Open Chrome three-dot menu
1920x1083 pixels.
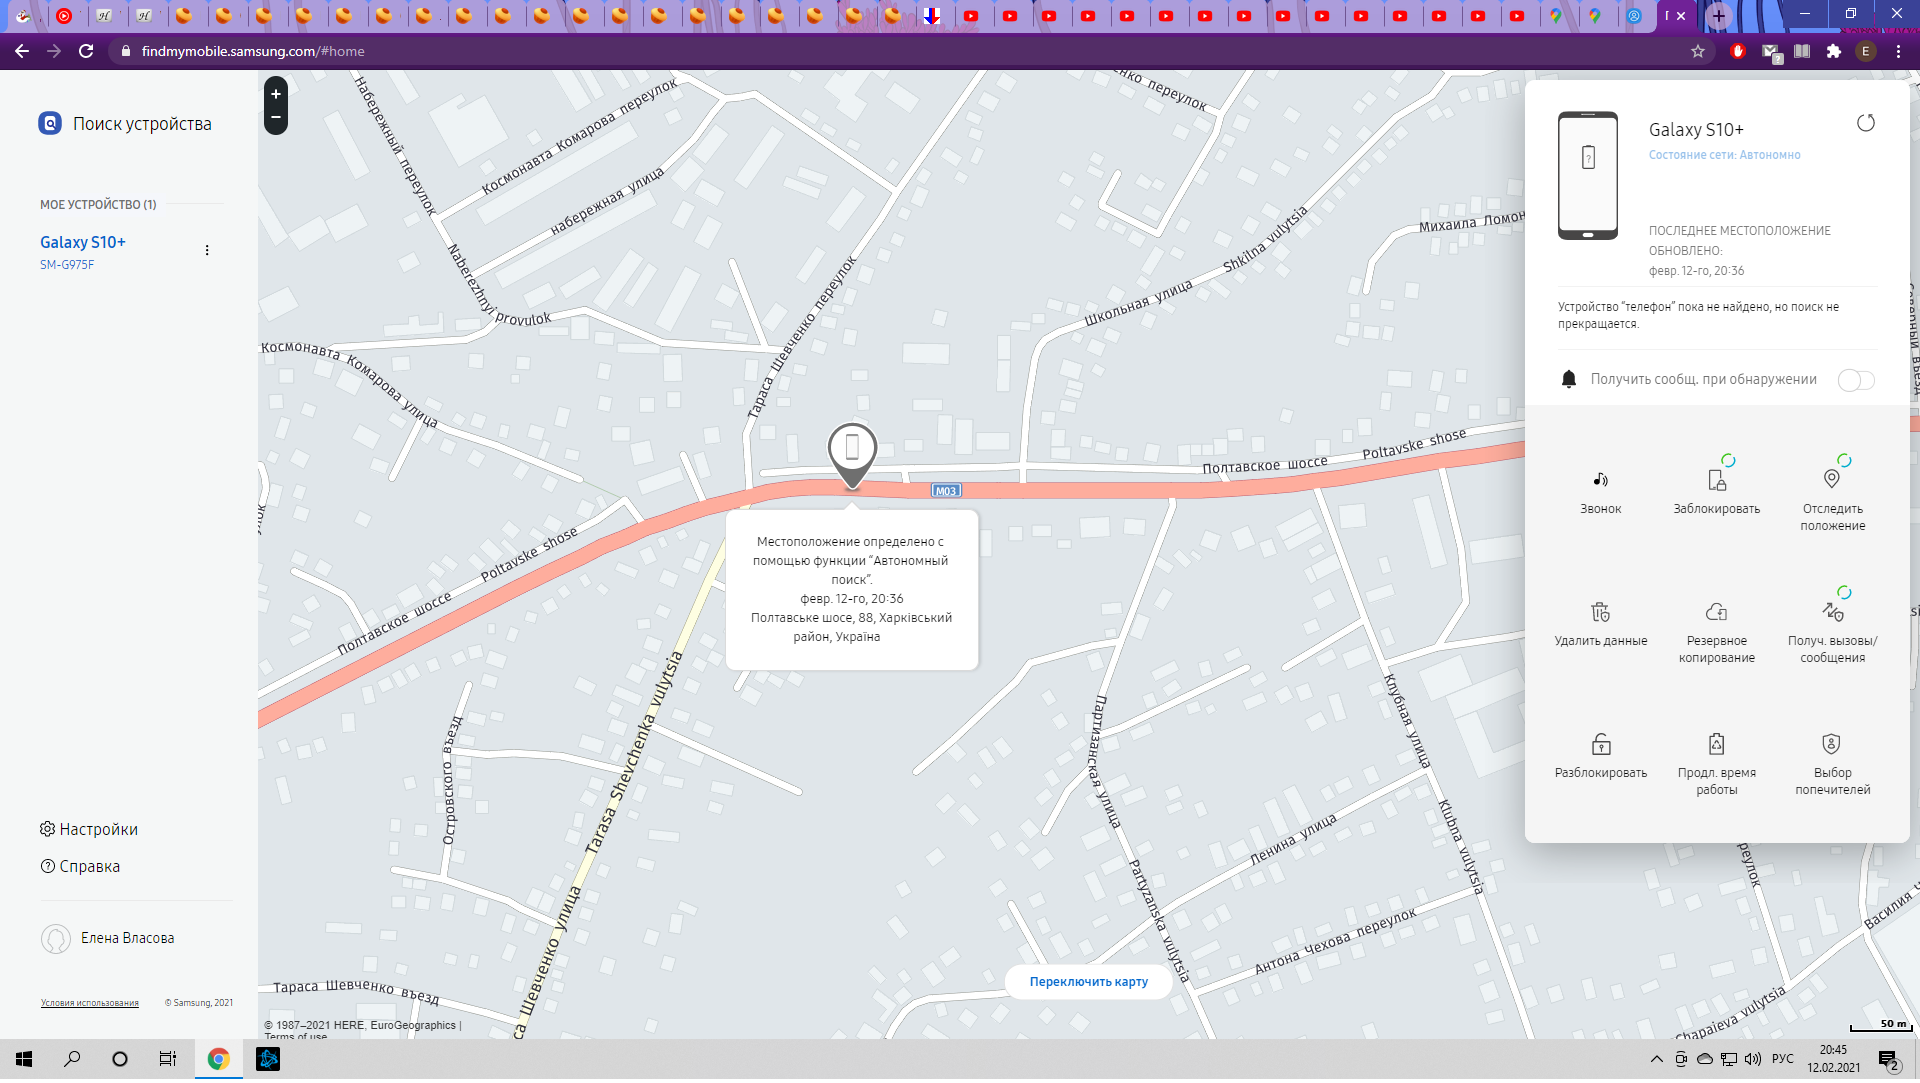pos(1898,51)
